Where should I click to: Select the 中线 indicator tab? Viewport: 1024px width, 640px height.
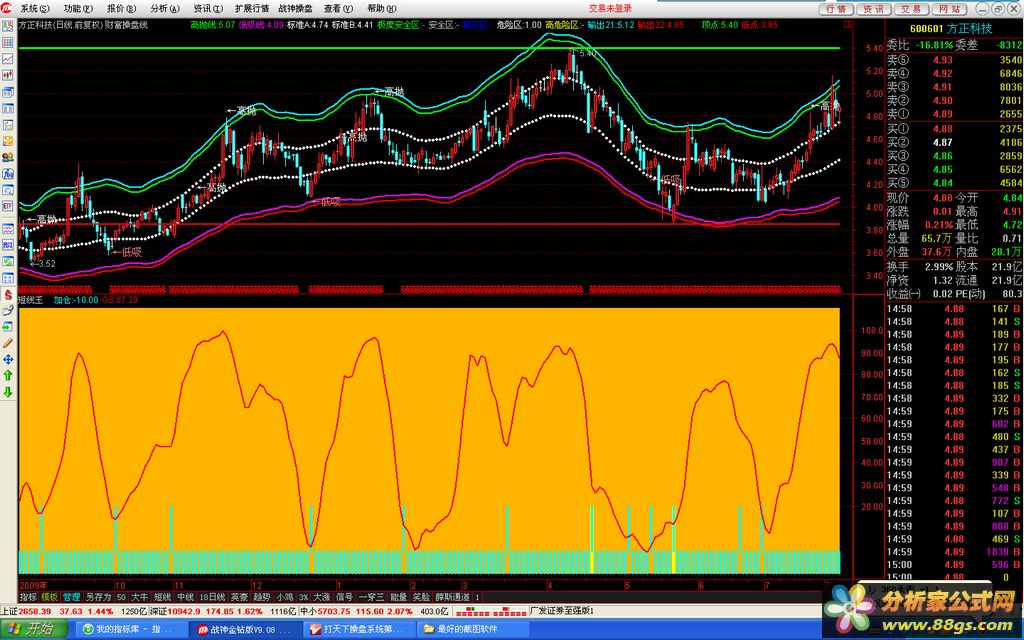point(185,597)
